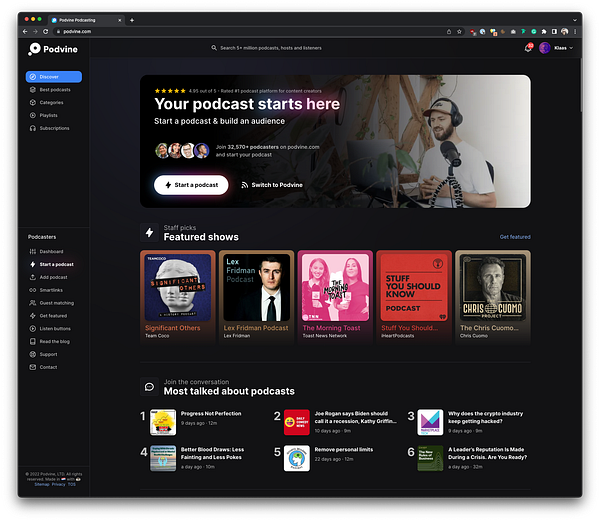This screenshot has height=521, width=600.
Task: Click the Klaas user avatar
Action: tap(545, 48)
